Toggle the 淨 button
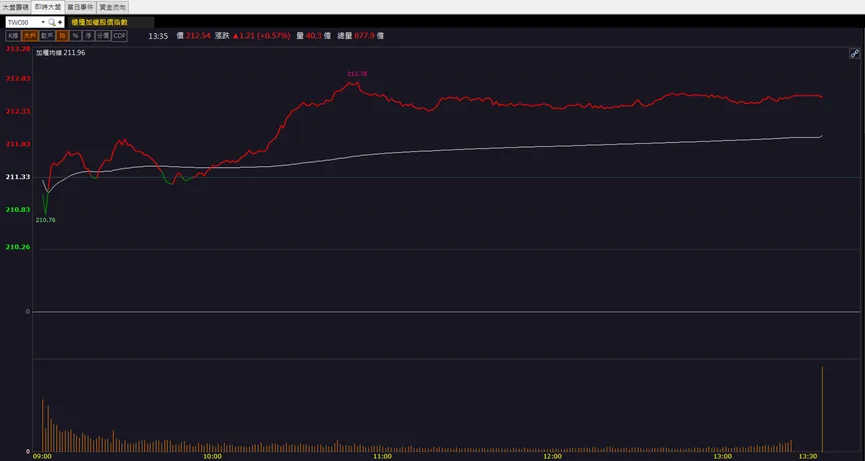 coord(88,36)
